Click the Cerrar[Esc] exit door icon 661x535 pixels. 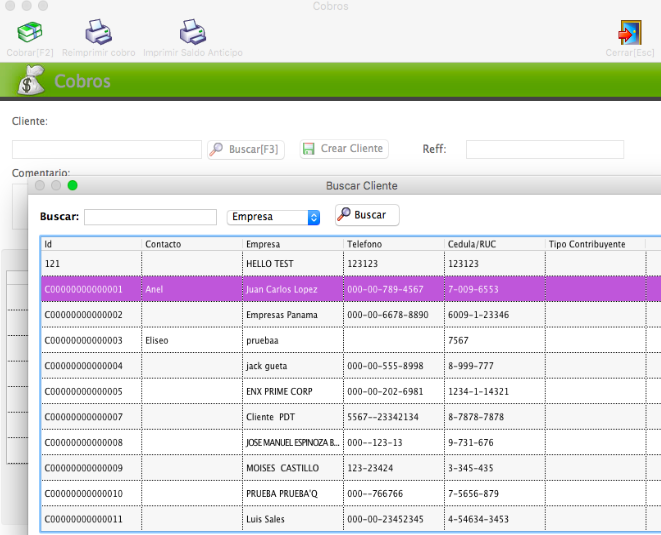(630, 32)
